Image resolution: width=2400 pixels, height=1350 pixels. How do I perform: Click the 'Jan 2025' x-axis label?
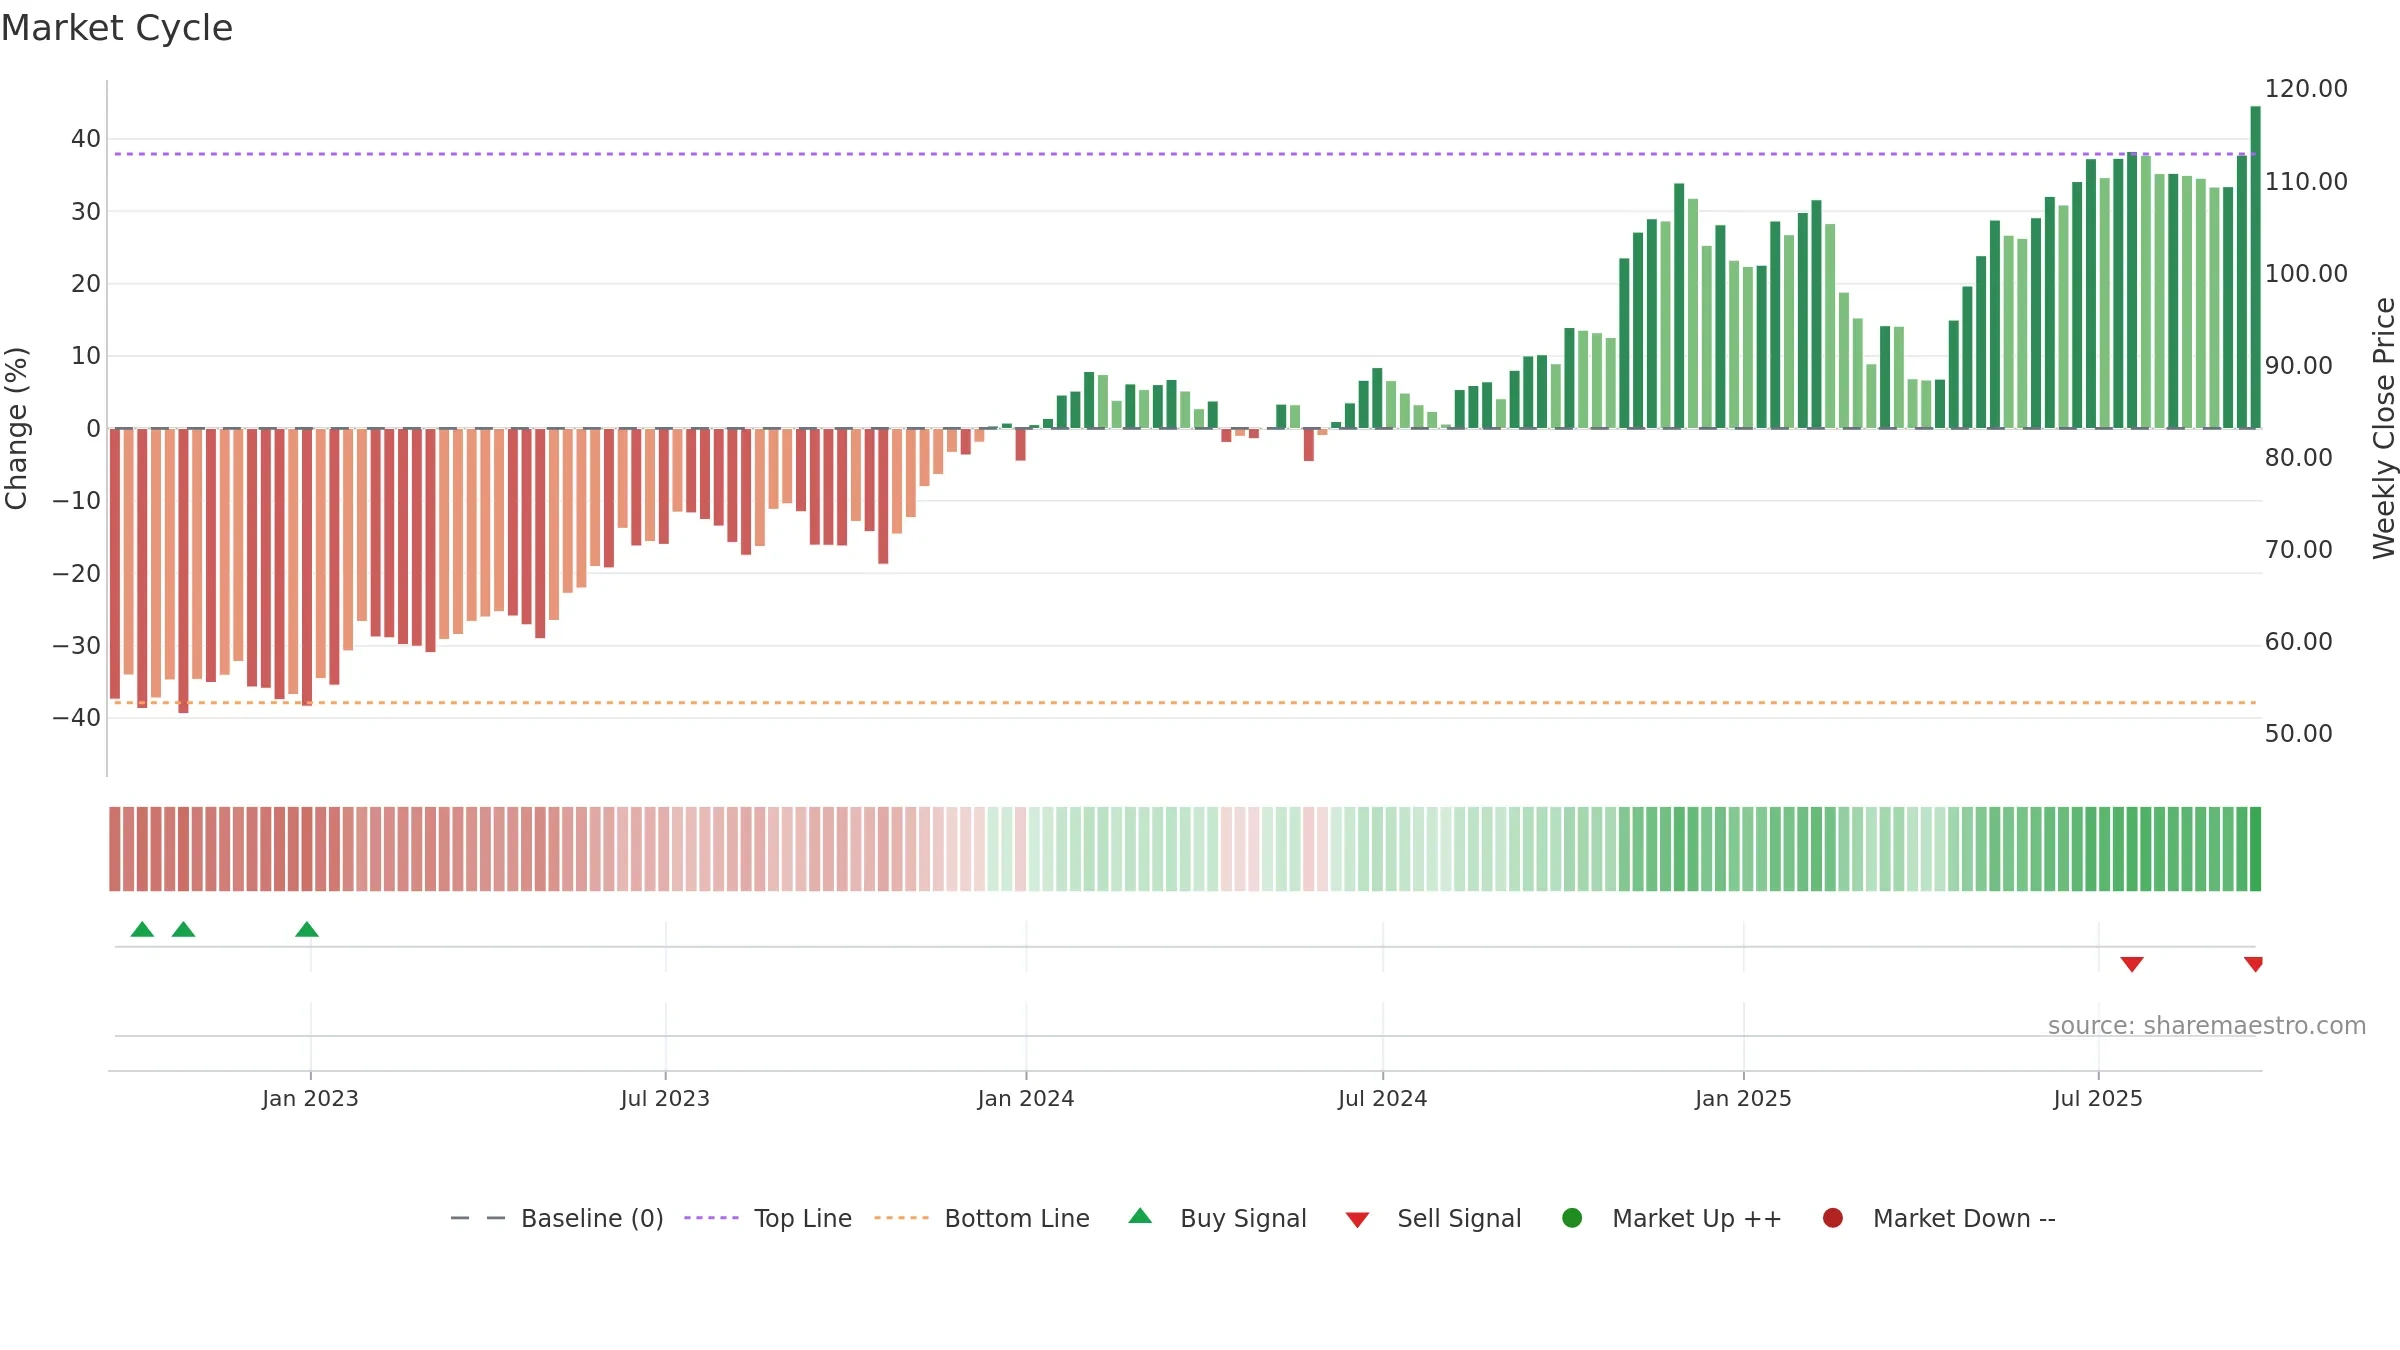point(1743,1098)
